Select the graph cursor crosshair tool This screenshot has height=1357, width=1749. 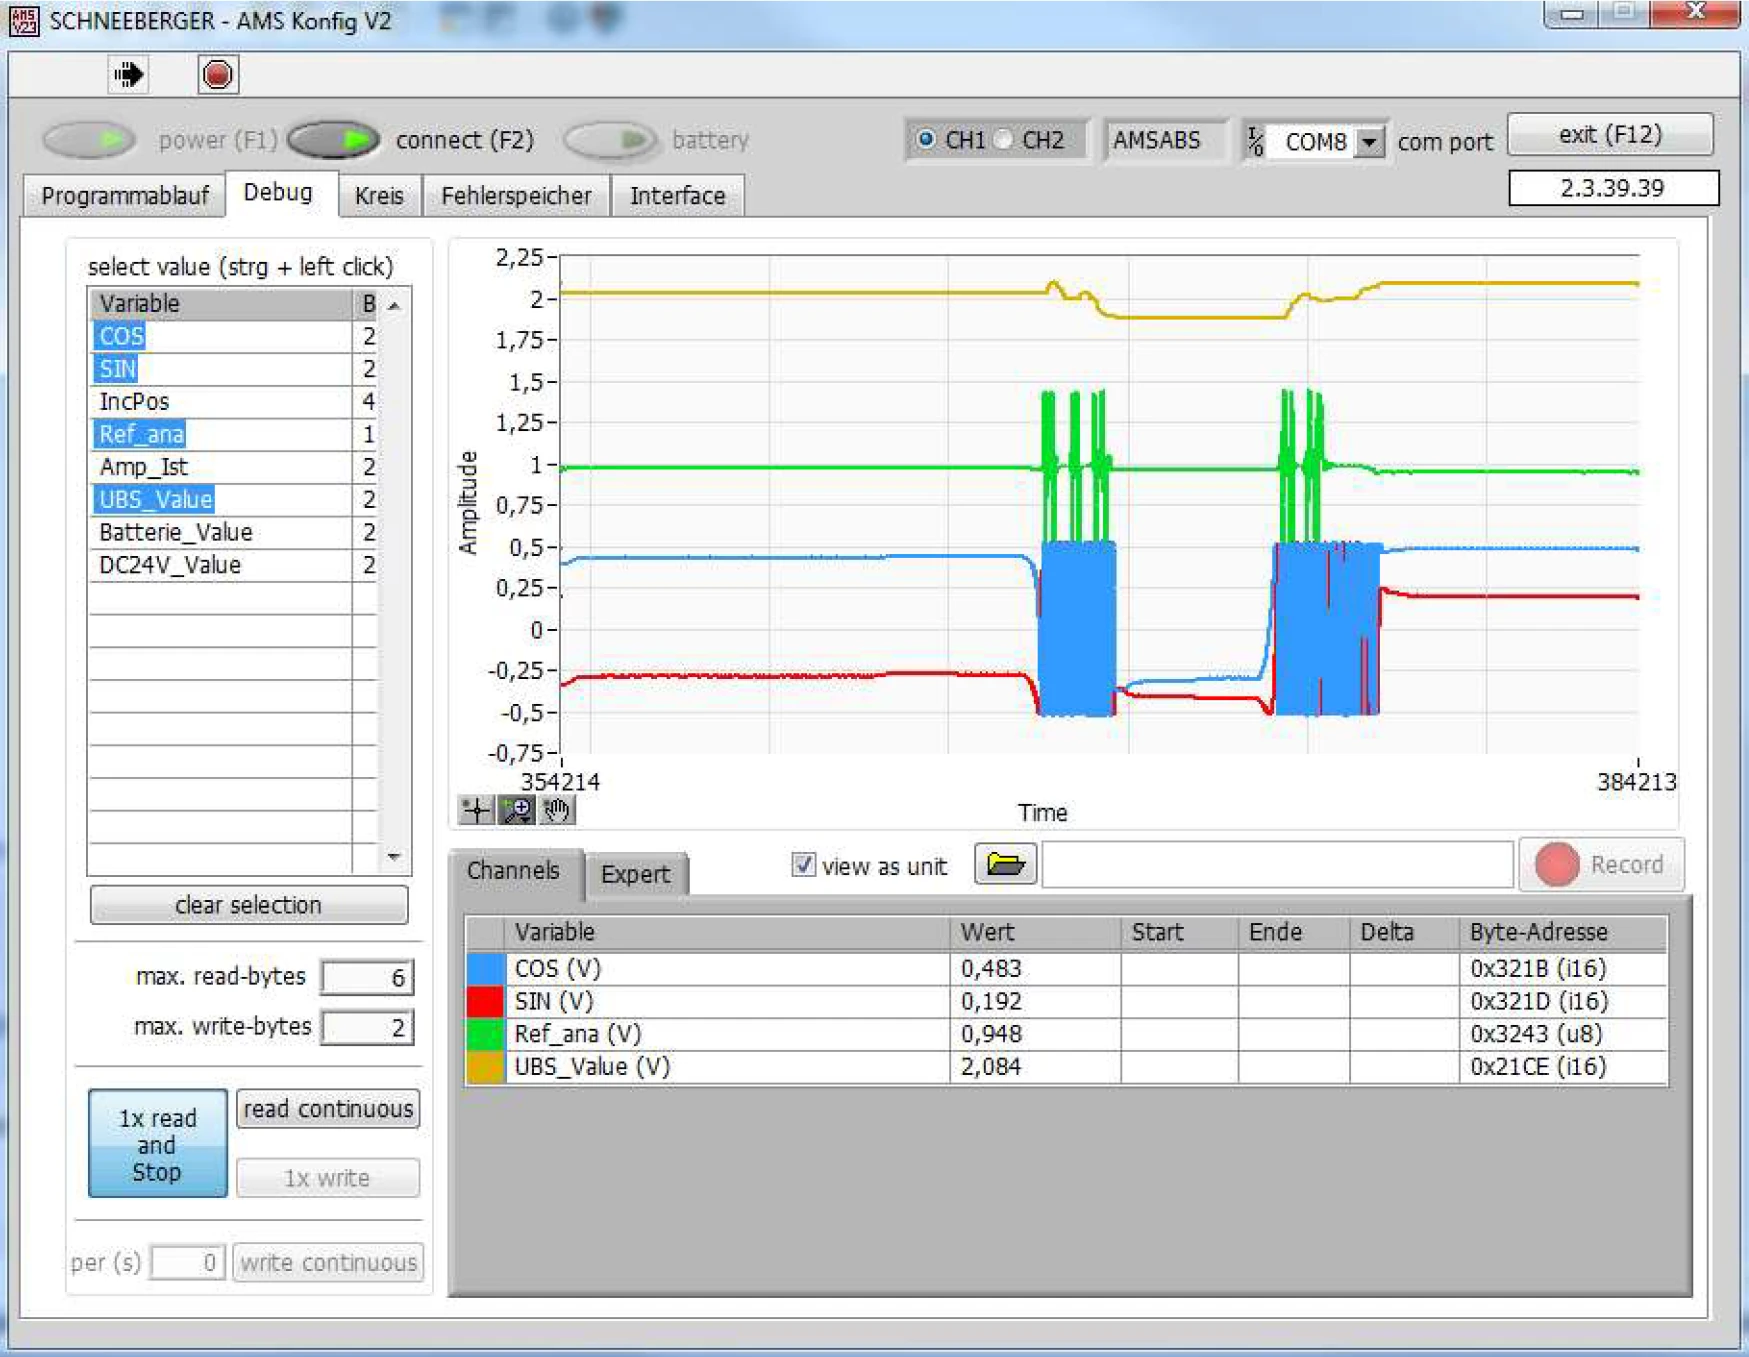tap(476, 809)
